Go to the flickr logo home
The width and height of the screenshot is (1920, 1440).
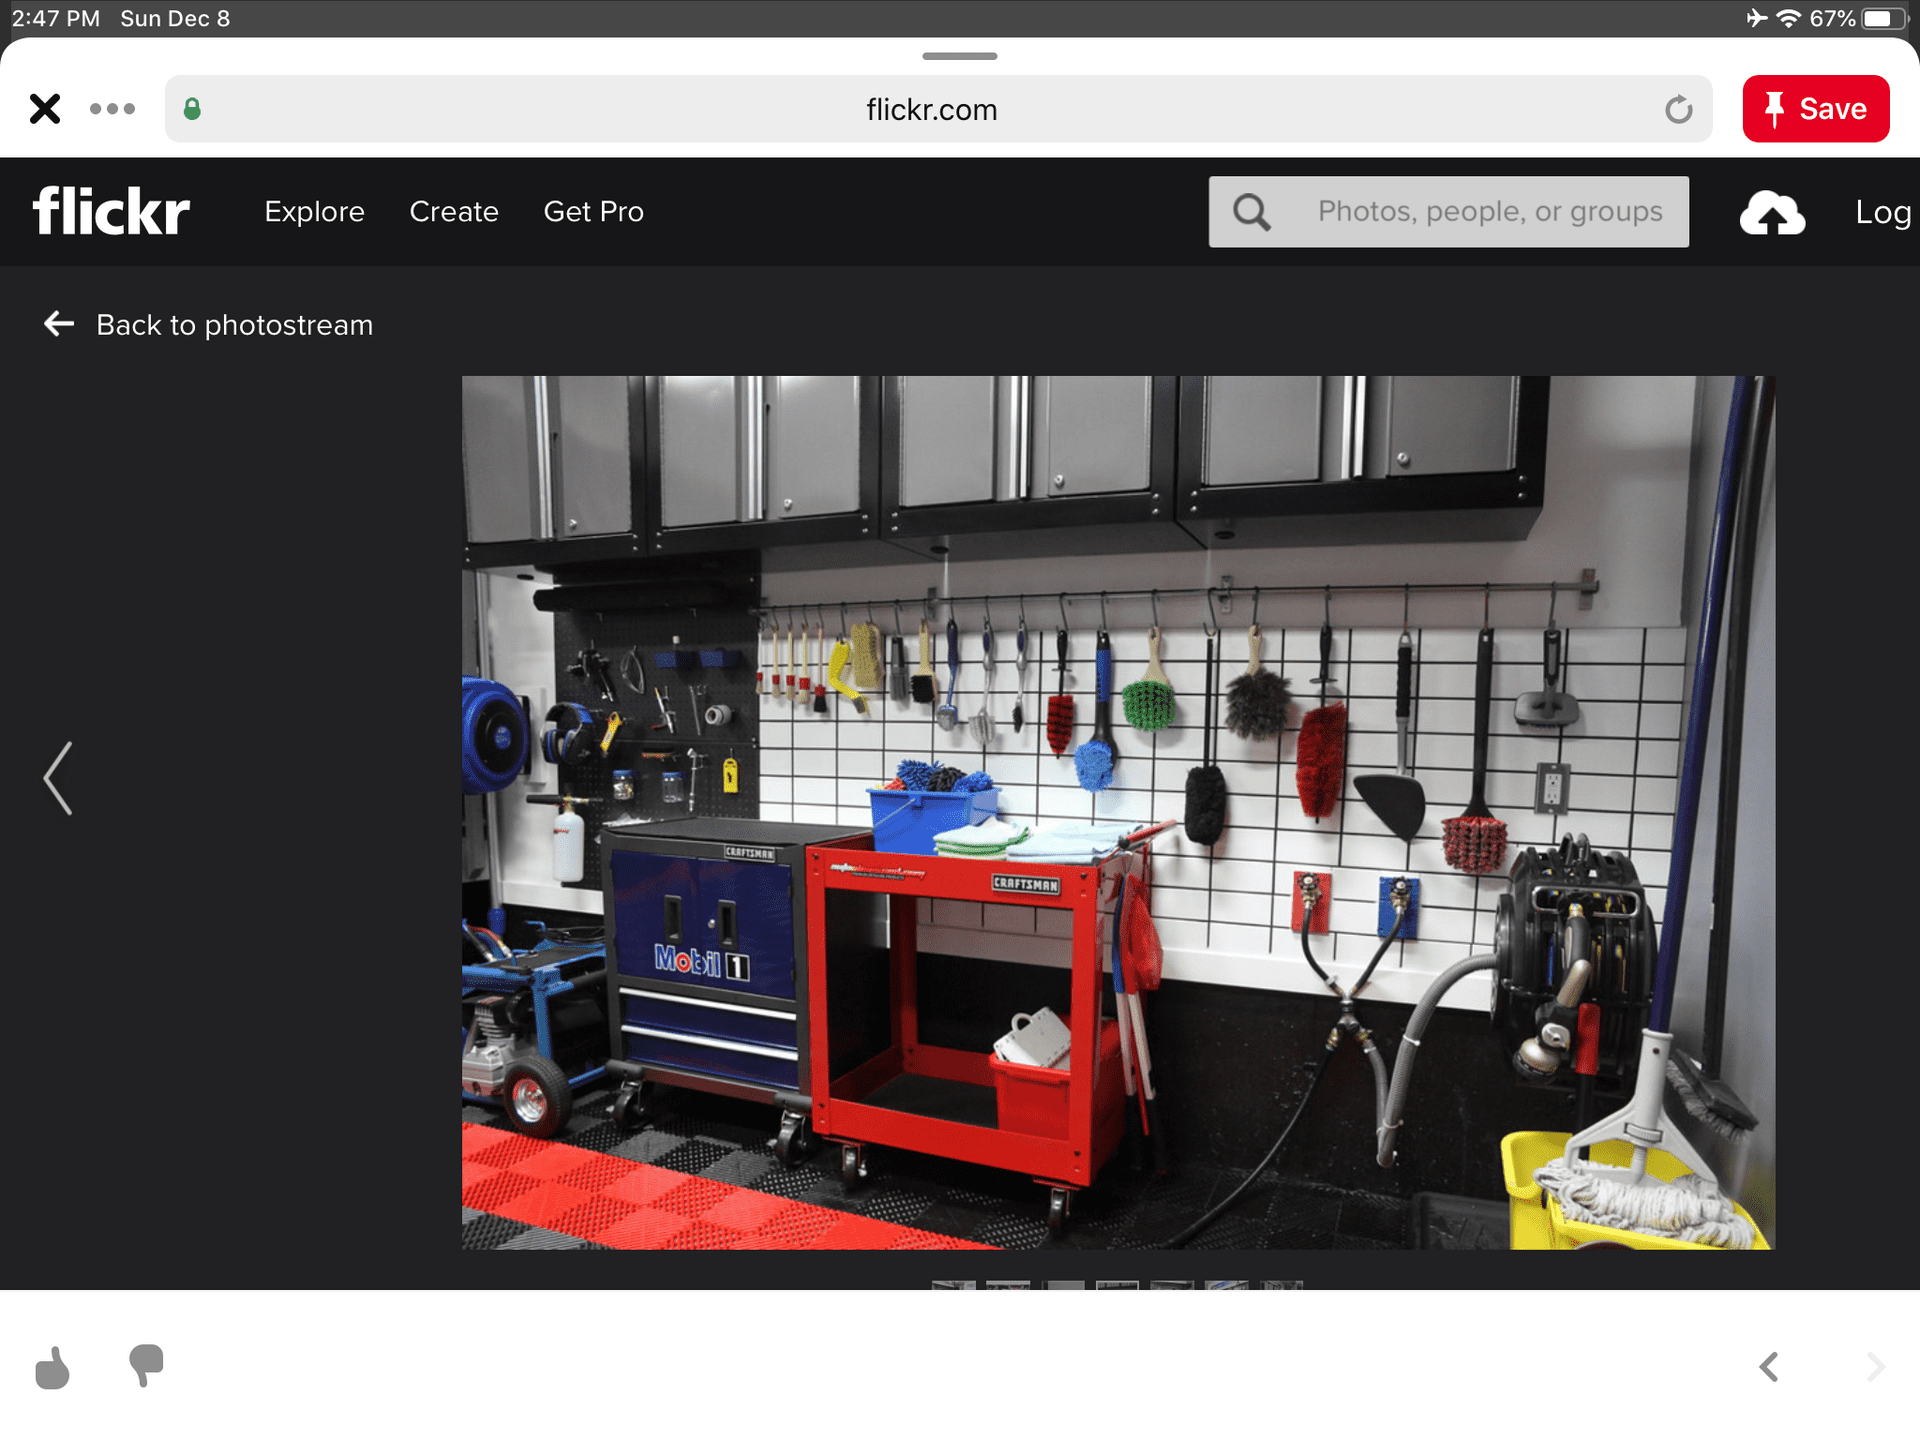(x=111, y=211)
